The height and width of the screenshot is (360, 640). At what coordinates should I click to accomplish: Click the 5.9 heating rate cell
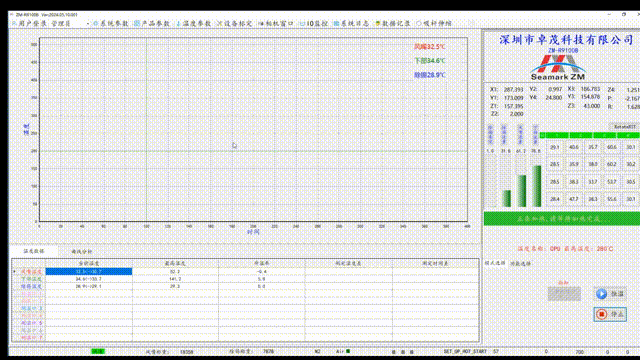point(262,279)
